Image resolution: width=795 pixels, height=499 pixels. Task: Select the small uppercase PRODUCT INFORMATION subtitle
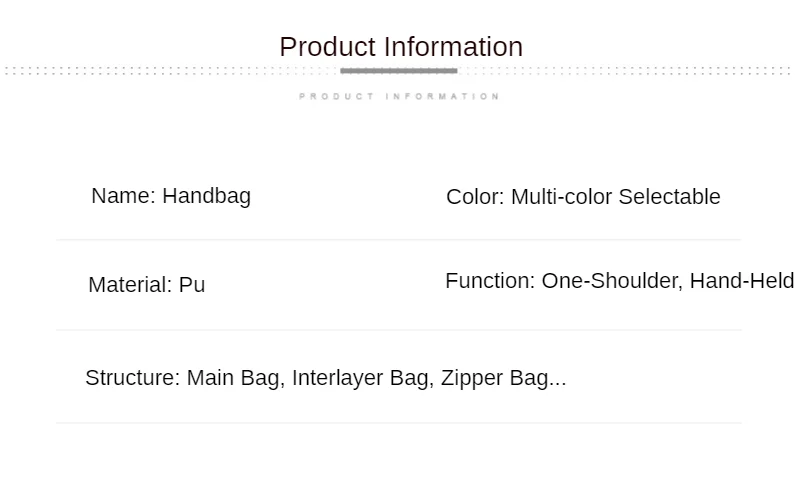pyautogui.click(x=400, y=96)
